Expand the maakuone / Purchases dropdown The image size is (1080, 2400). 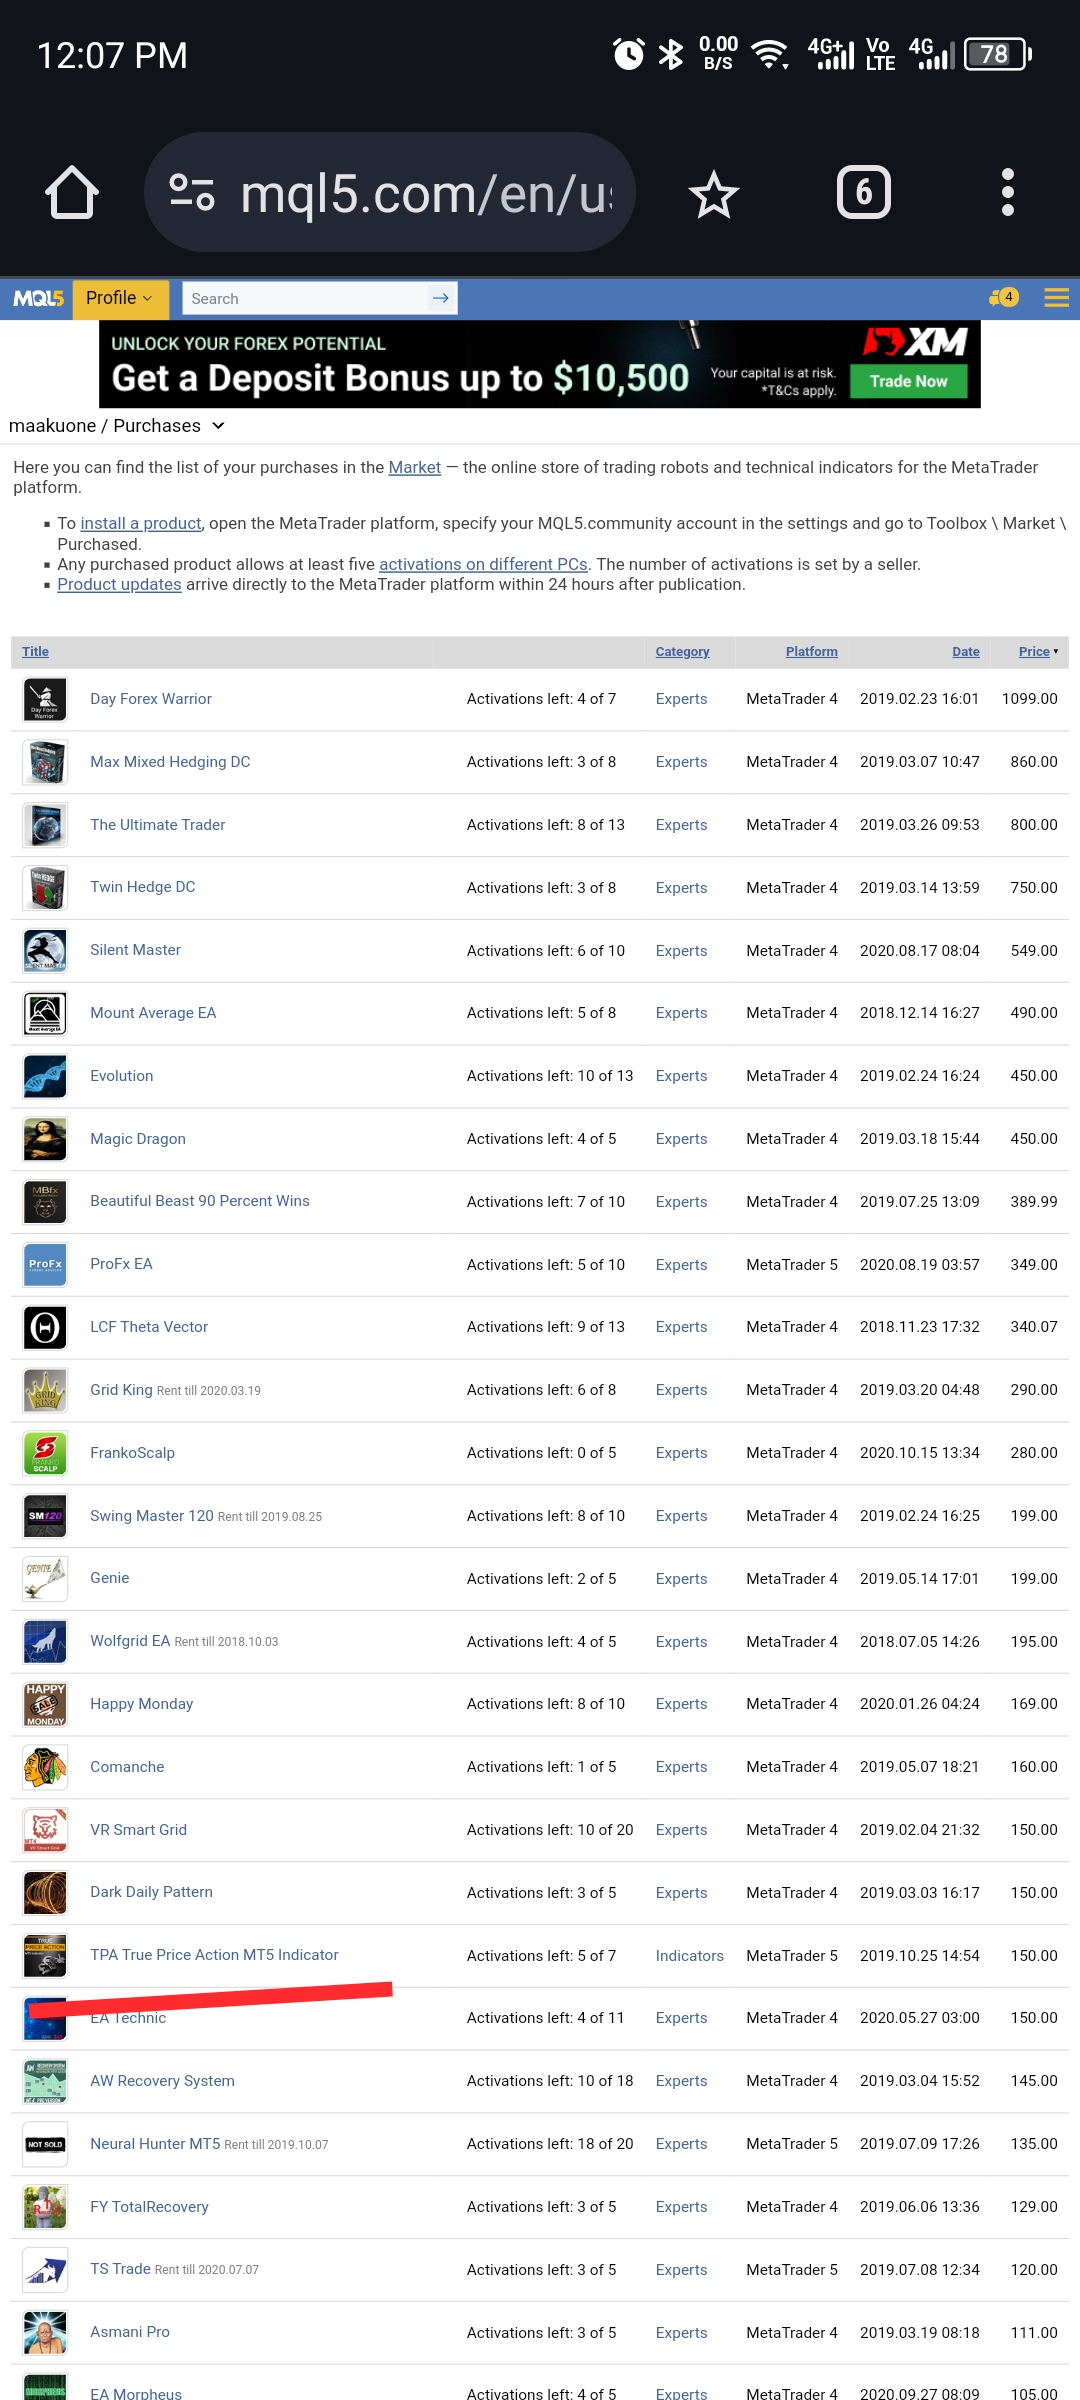point(218,426)
